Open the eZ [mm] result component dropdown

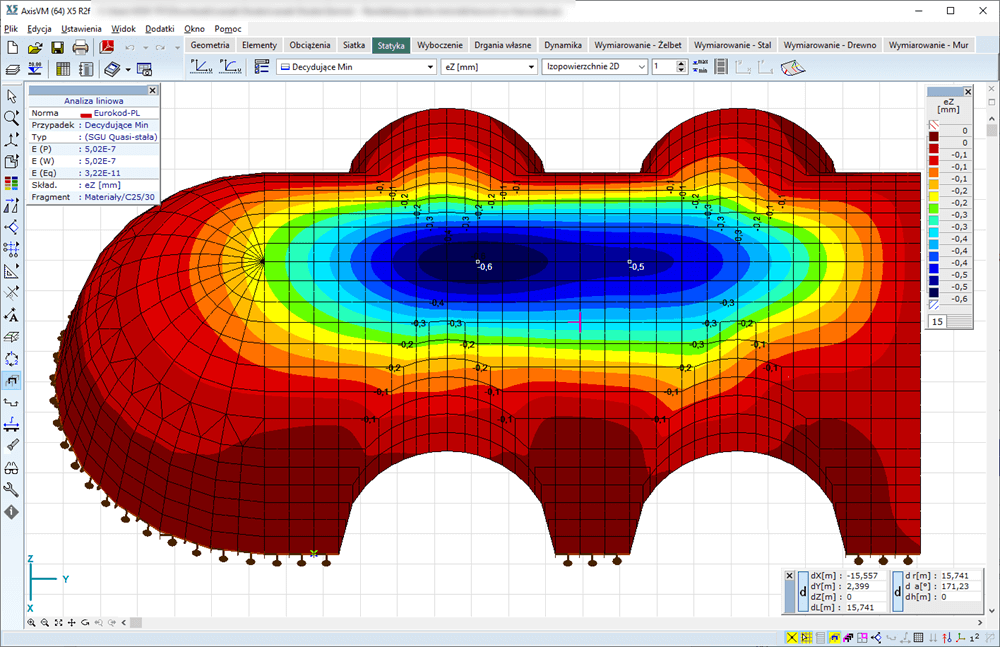(532, 67)
